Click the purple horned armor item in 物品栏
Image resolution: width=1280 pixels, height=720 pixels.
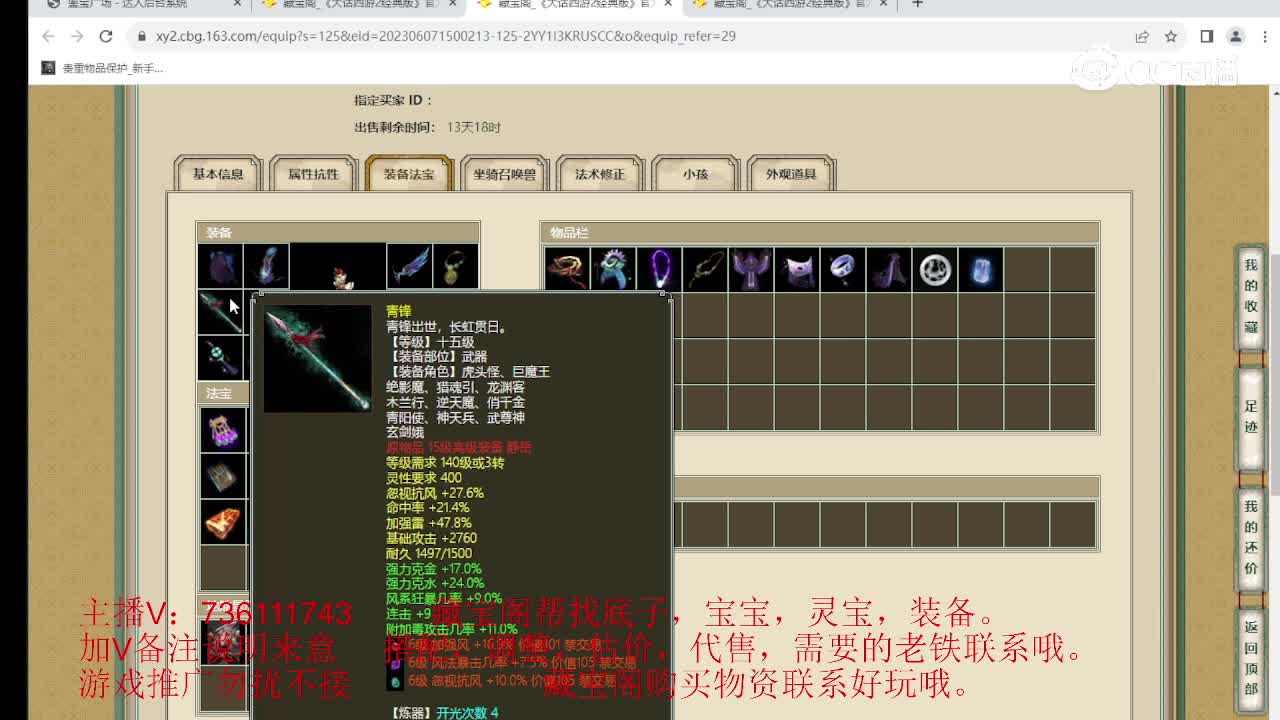(x=750, y=269)
